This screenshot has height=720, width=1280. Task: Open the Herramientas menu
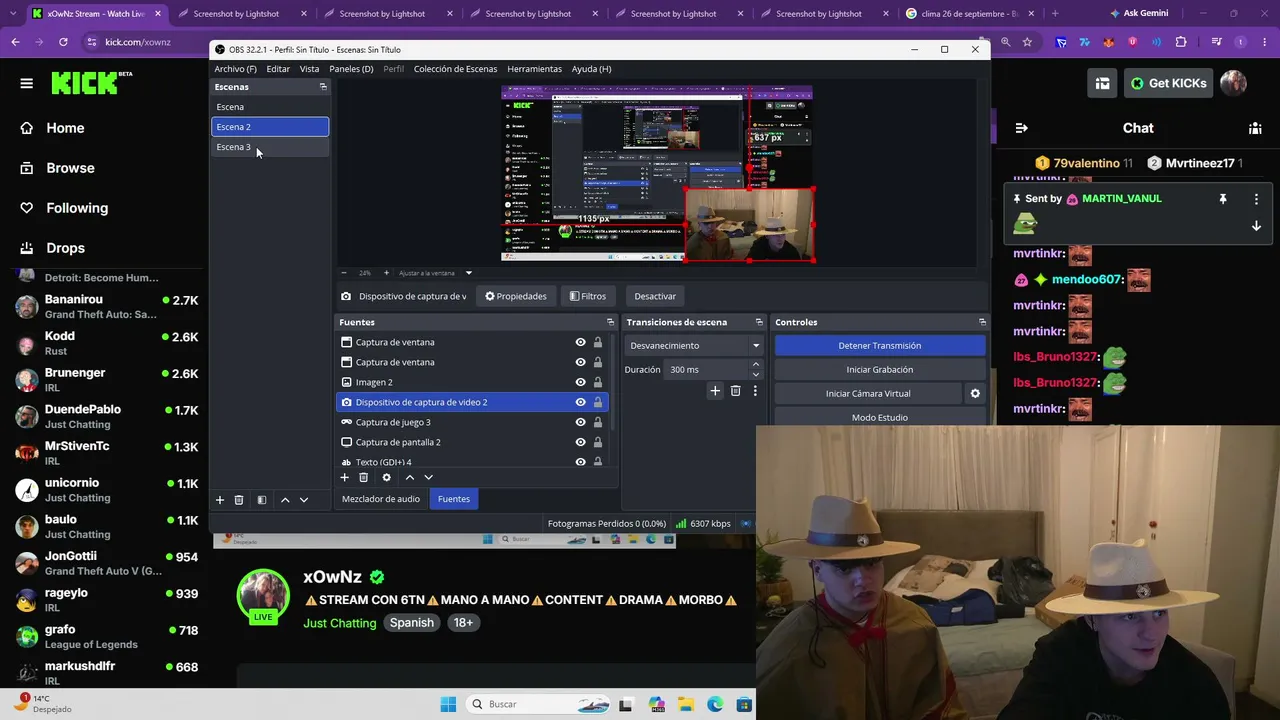click(534, 69)
